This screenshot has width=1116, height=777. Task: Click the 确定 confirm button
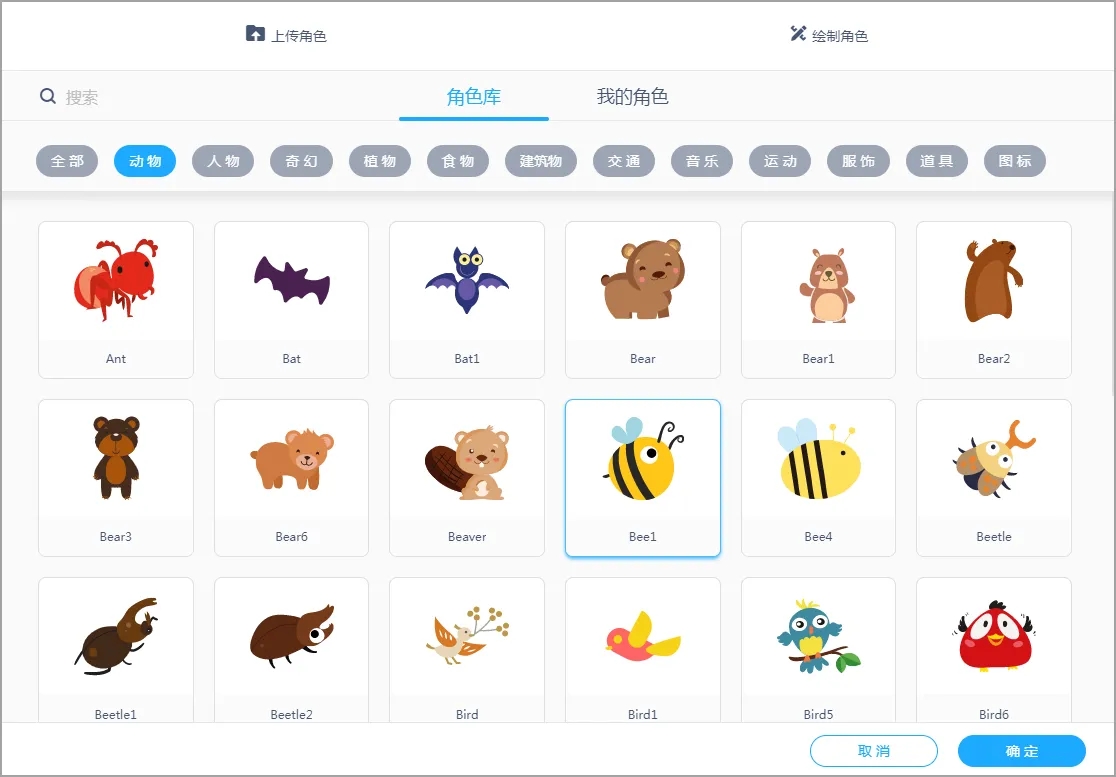pos(1021,751)
